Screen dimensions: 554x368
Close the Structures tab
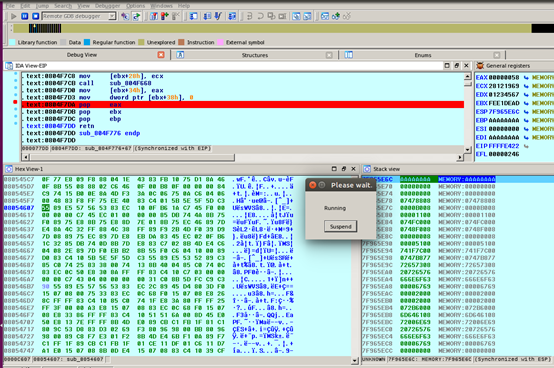pos(329,55)
